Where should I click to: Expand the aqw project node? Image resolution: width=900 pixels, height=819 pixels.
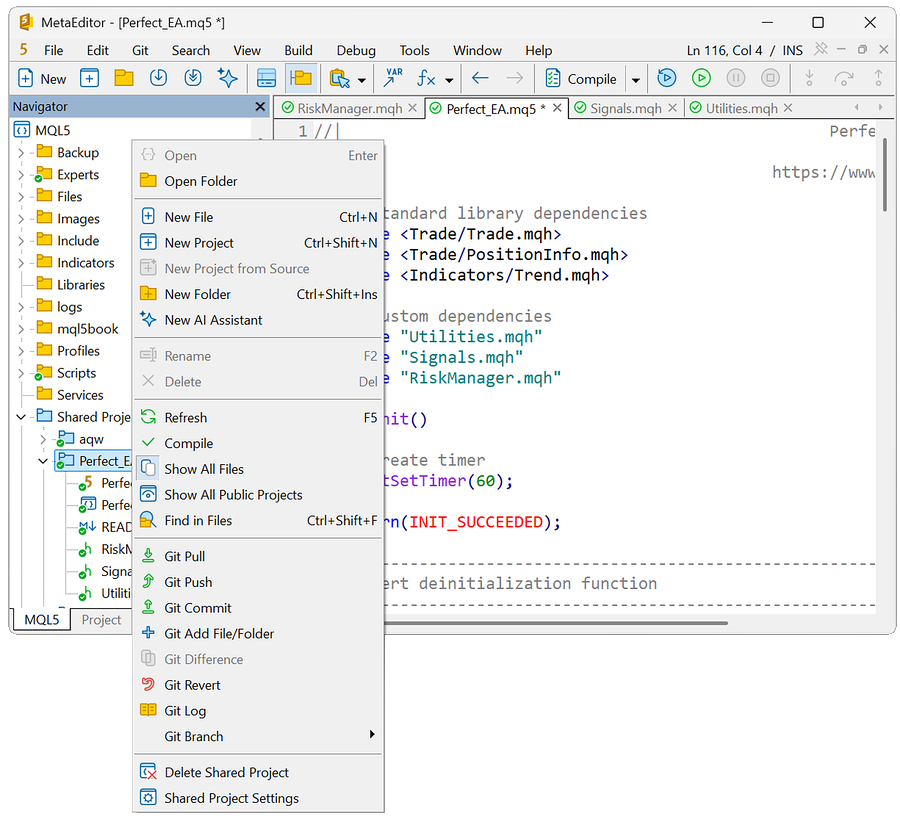click(43, 439)
